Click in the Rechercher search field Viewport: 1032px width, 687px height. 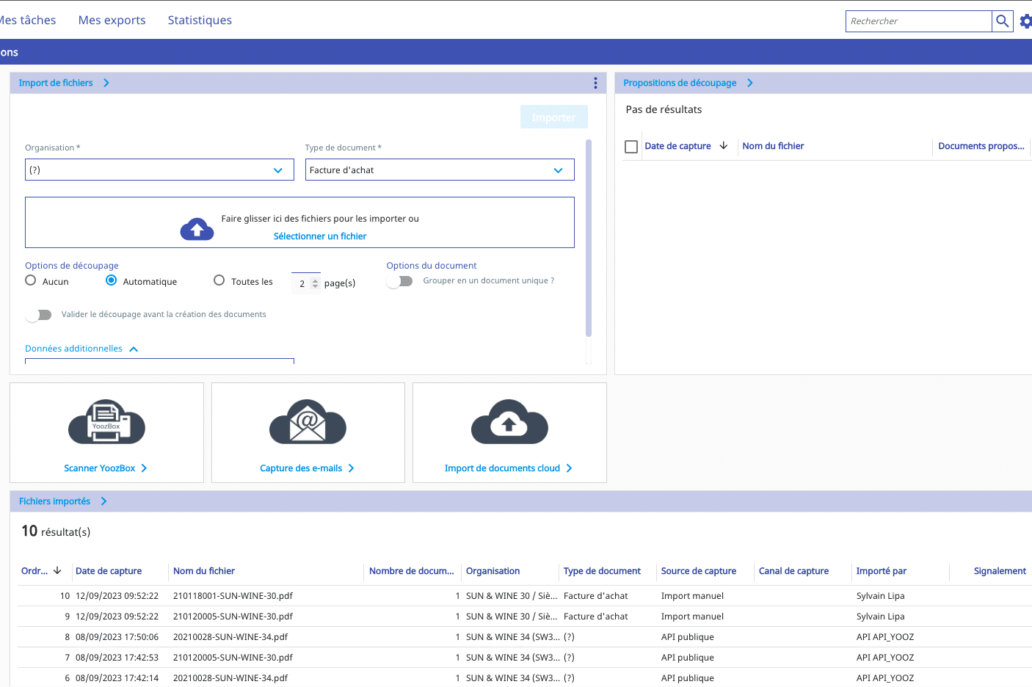coord(918,21)
